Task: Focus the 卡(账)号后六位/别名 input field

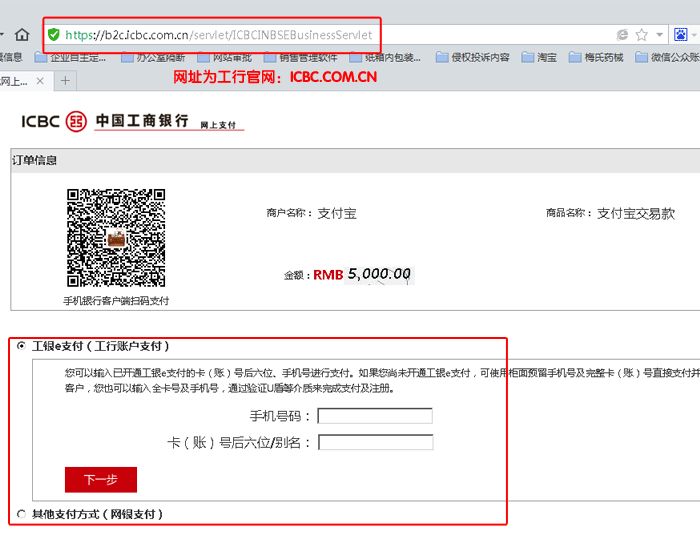Action: coord(375,442)
